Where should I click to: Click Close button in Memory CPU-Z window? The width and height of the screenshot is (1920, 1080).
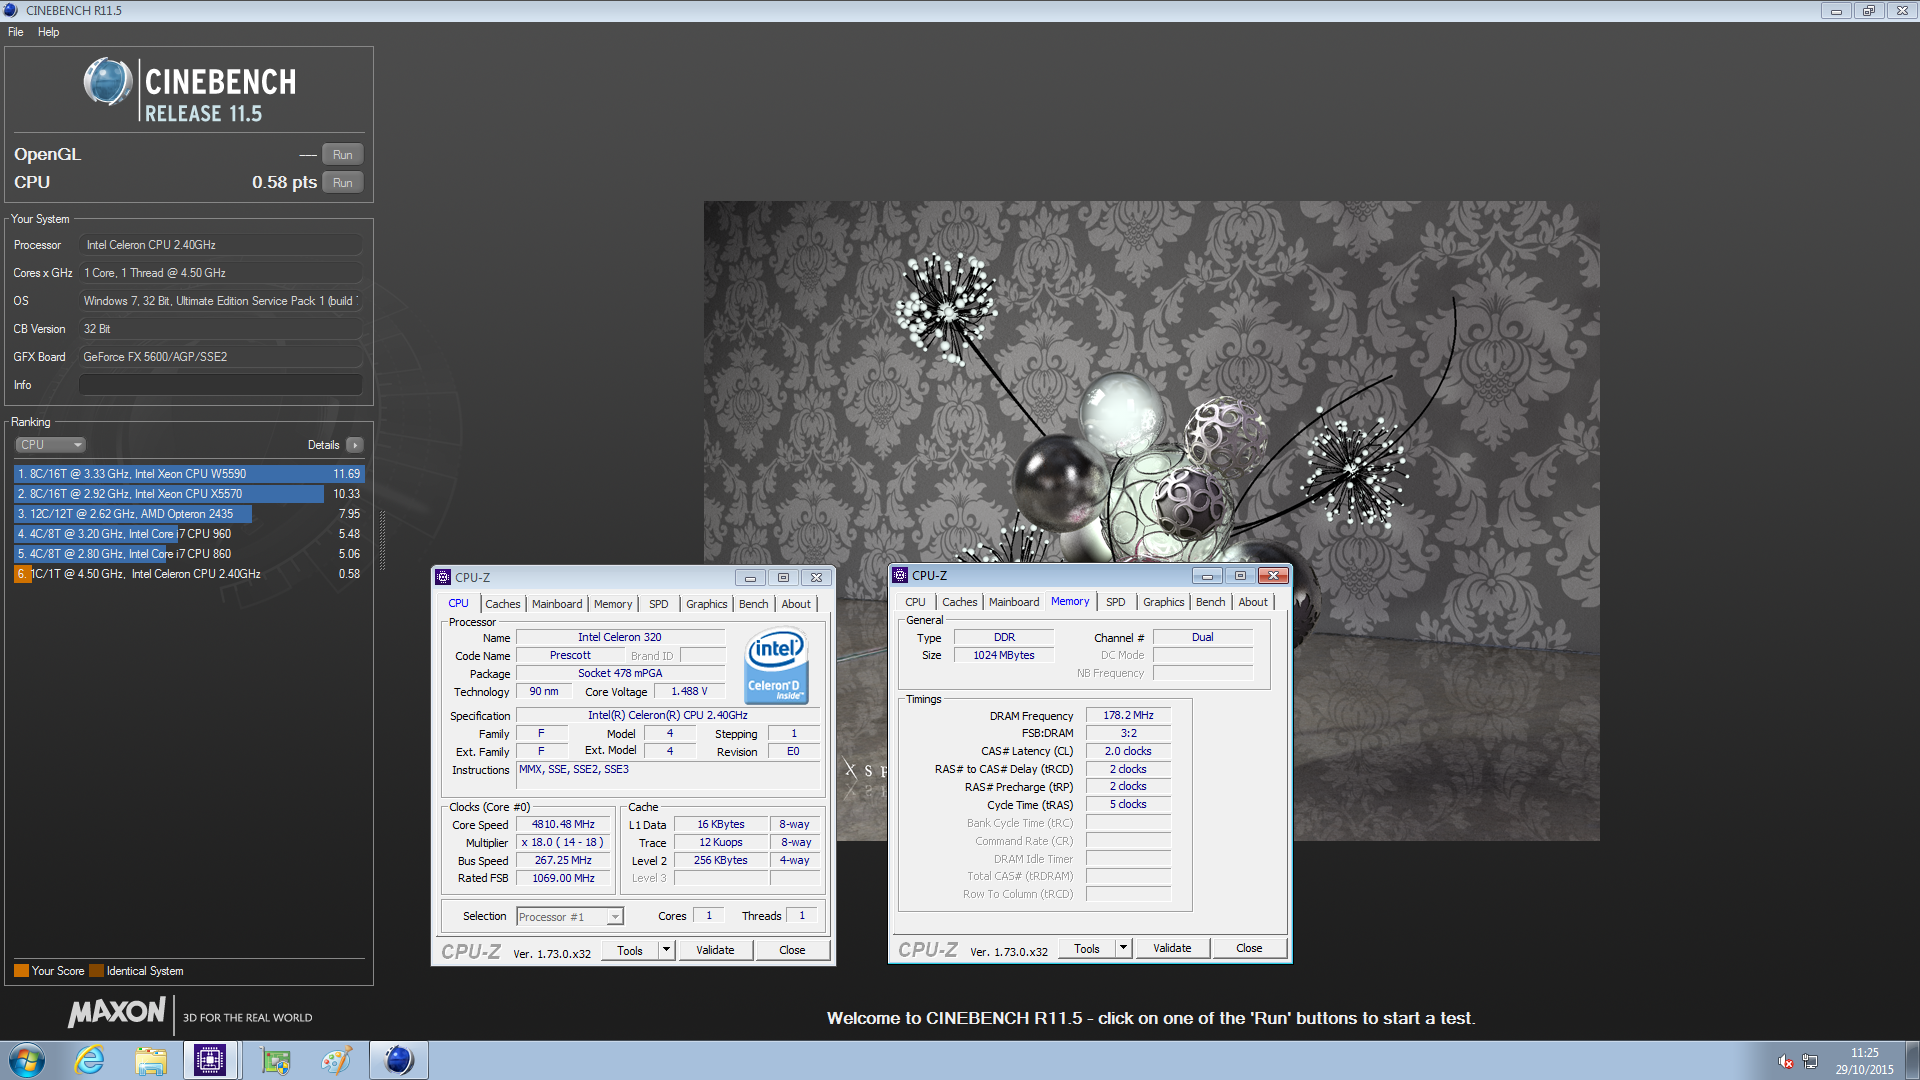[x=1249, y=948]
